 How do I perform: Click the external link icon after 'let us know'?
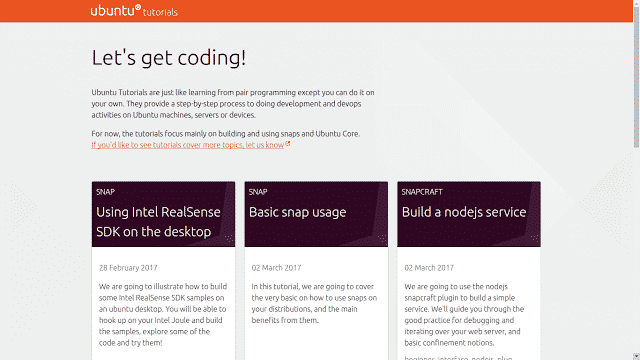288,144
